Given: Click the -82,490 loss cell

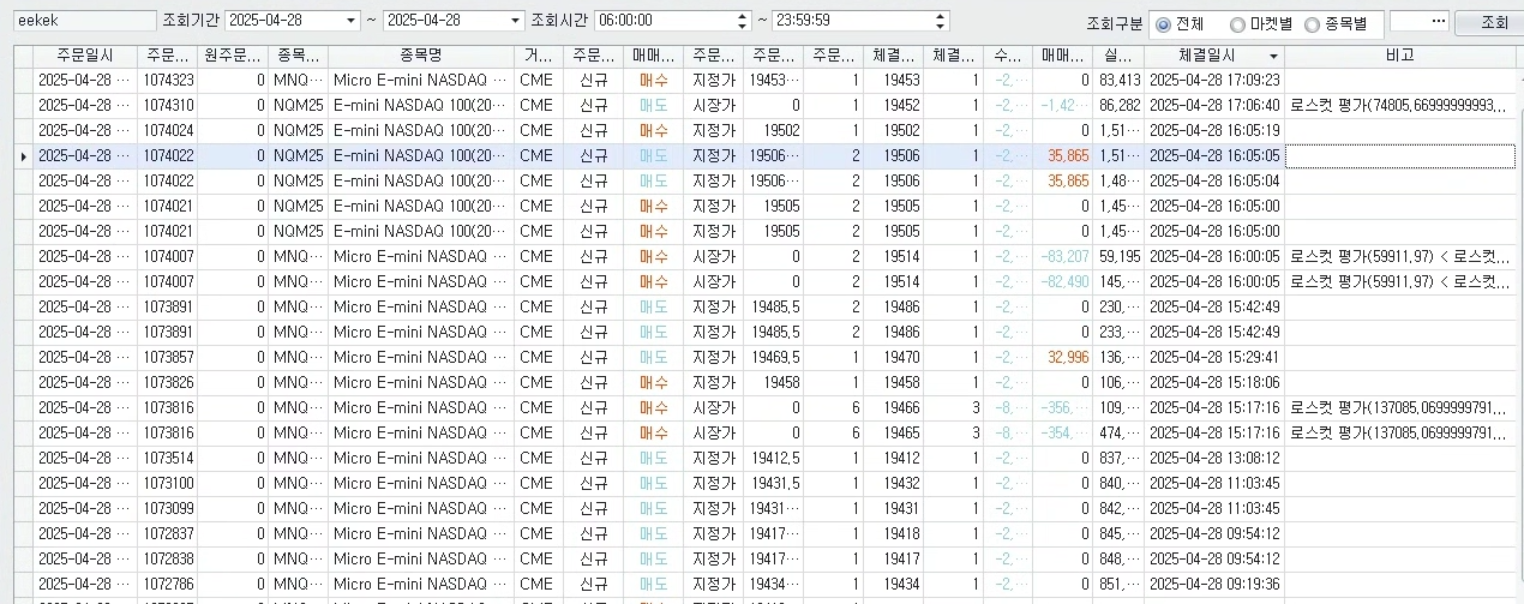Looking at the screenshot, I should click(1062, 282).
